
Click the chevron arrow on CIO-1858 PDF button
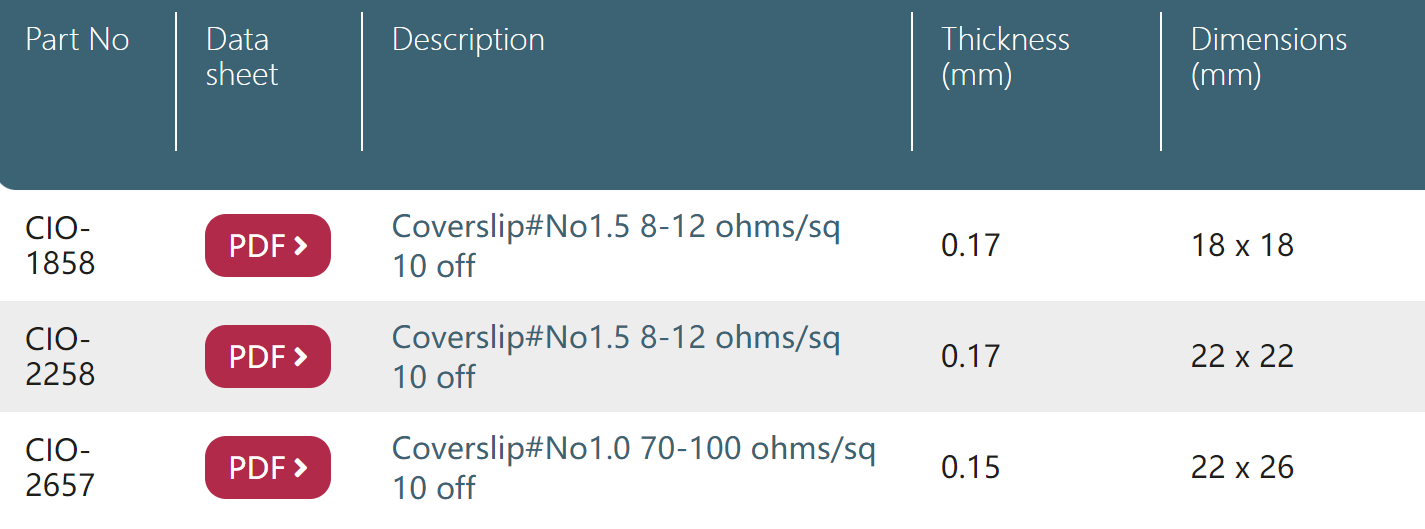click(x=300, y=246)
